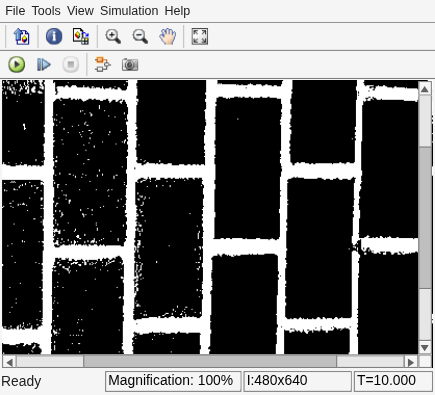The width and height of the screenshot is (435, 395).
Task: Click the greyed-out Stop simulation button
Action: point(70,64)
